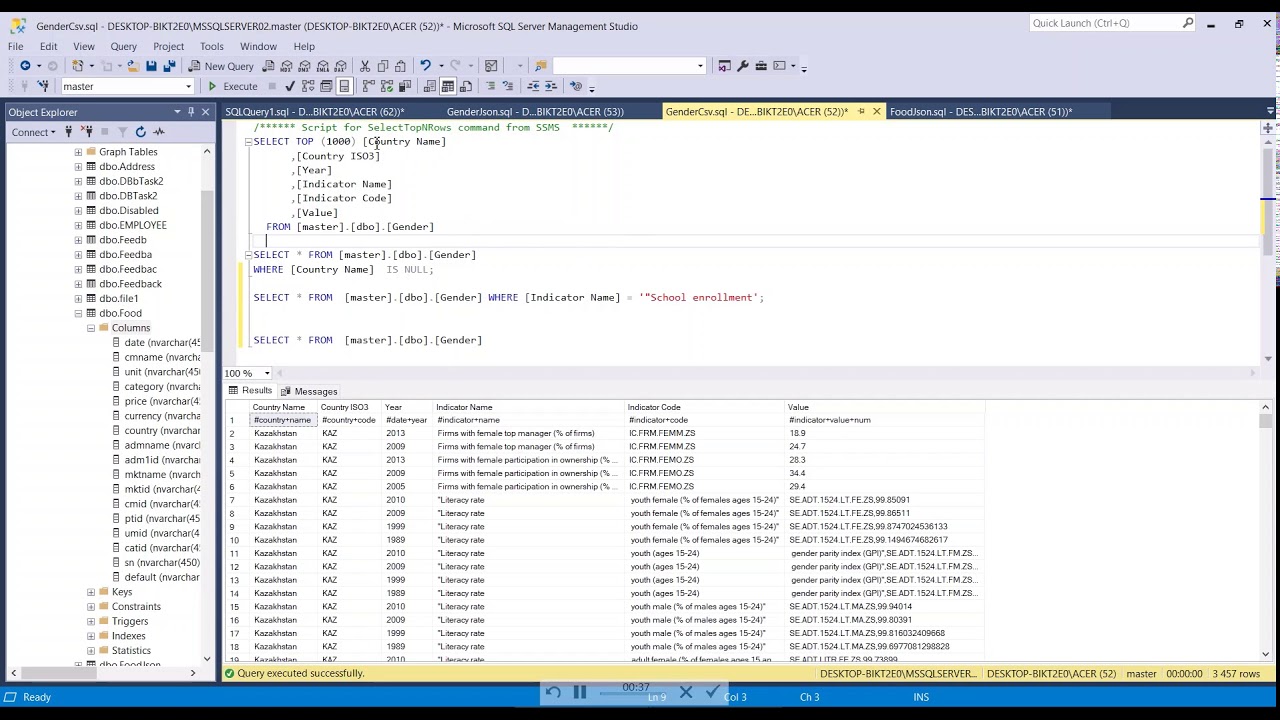Expand the Keys folder

coord(91,592)
